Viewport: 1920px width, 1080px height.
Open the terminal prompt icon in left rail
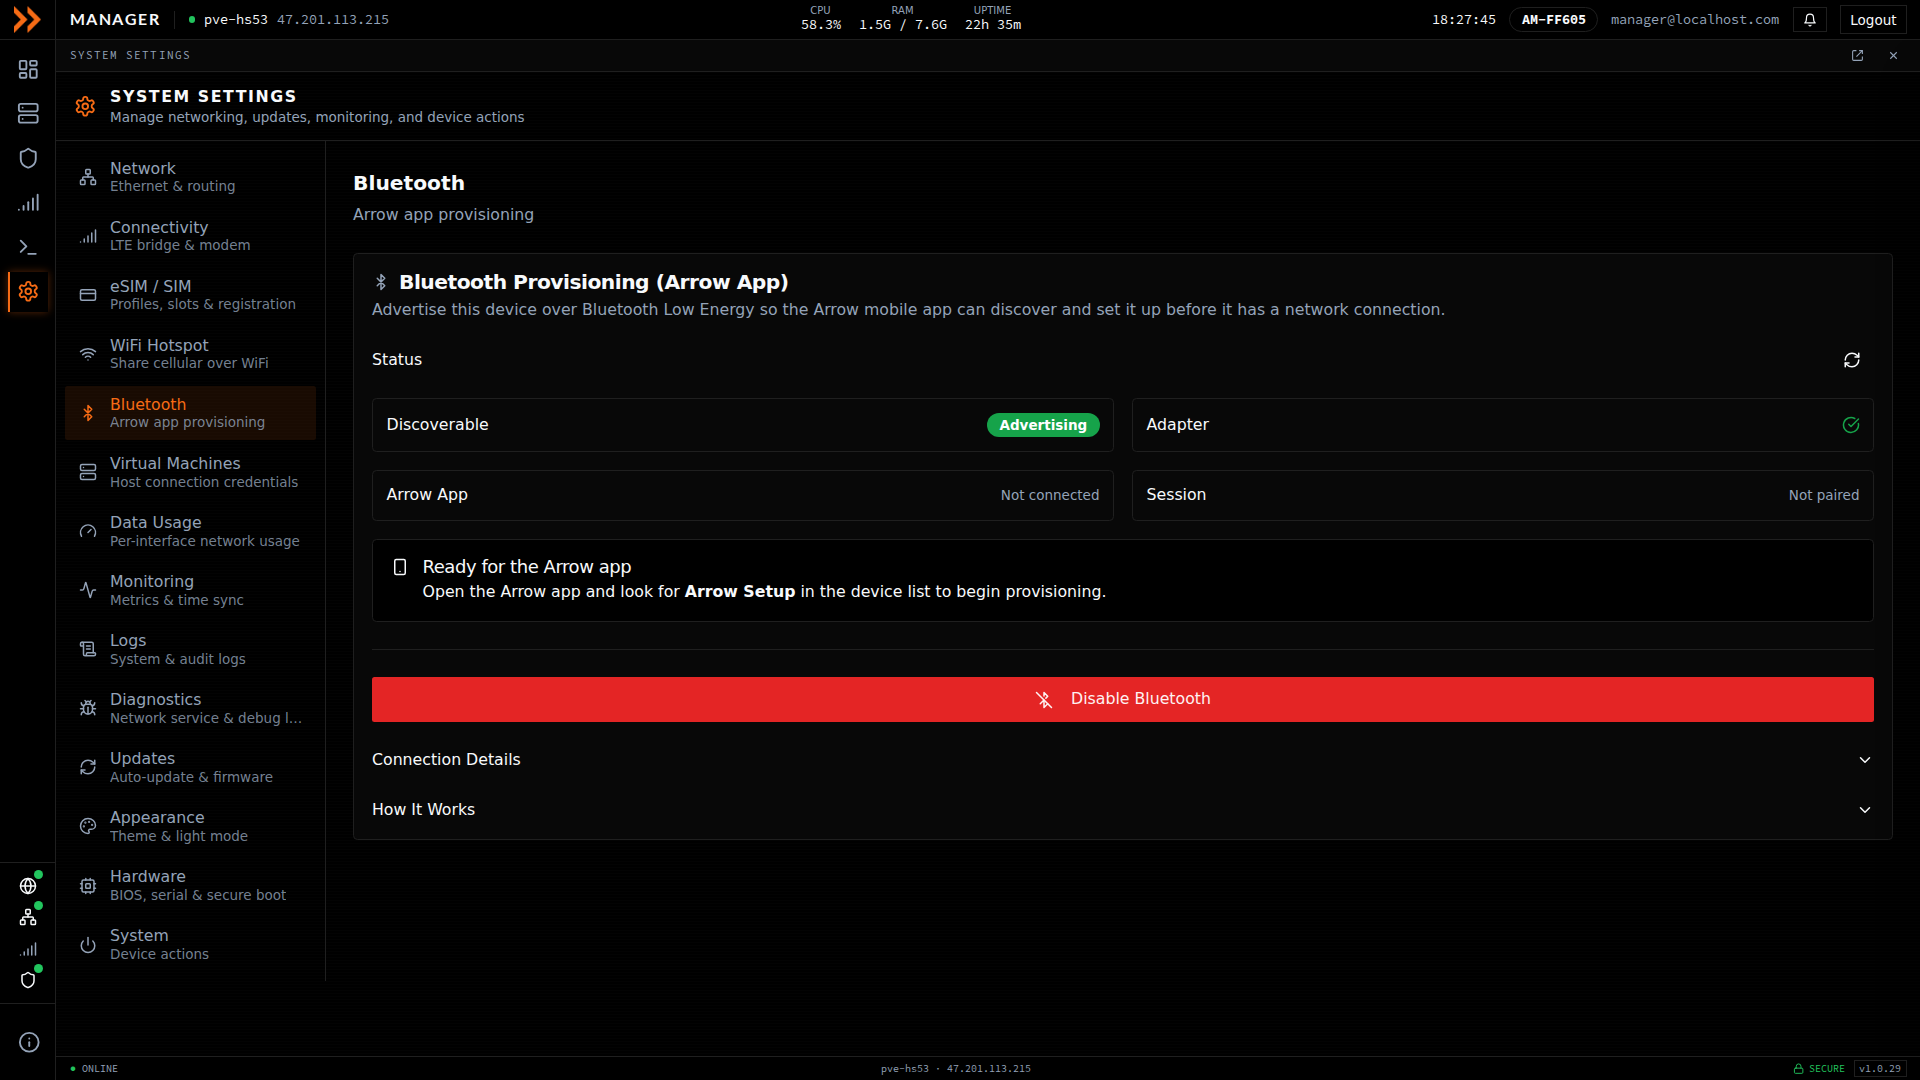click(28, 247)
